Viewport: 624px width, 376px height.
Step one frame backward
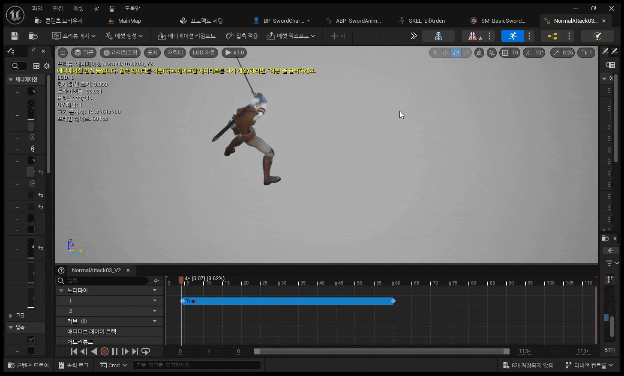coord(84,351)
